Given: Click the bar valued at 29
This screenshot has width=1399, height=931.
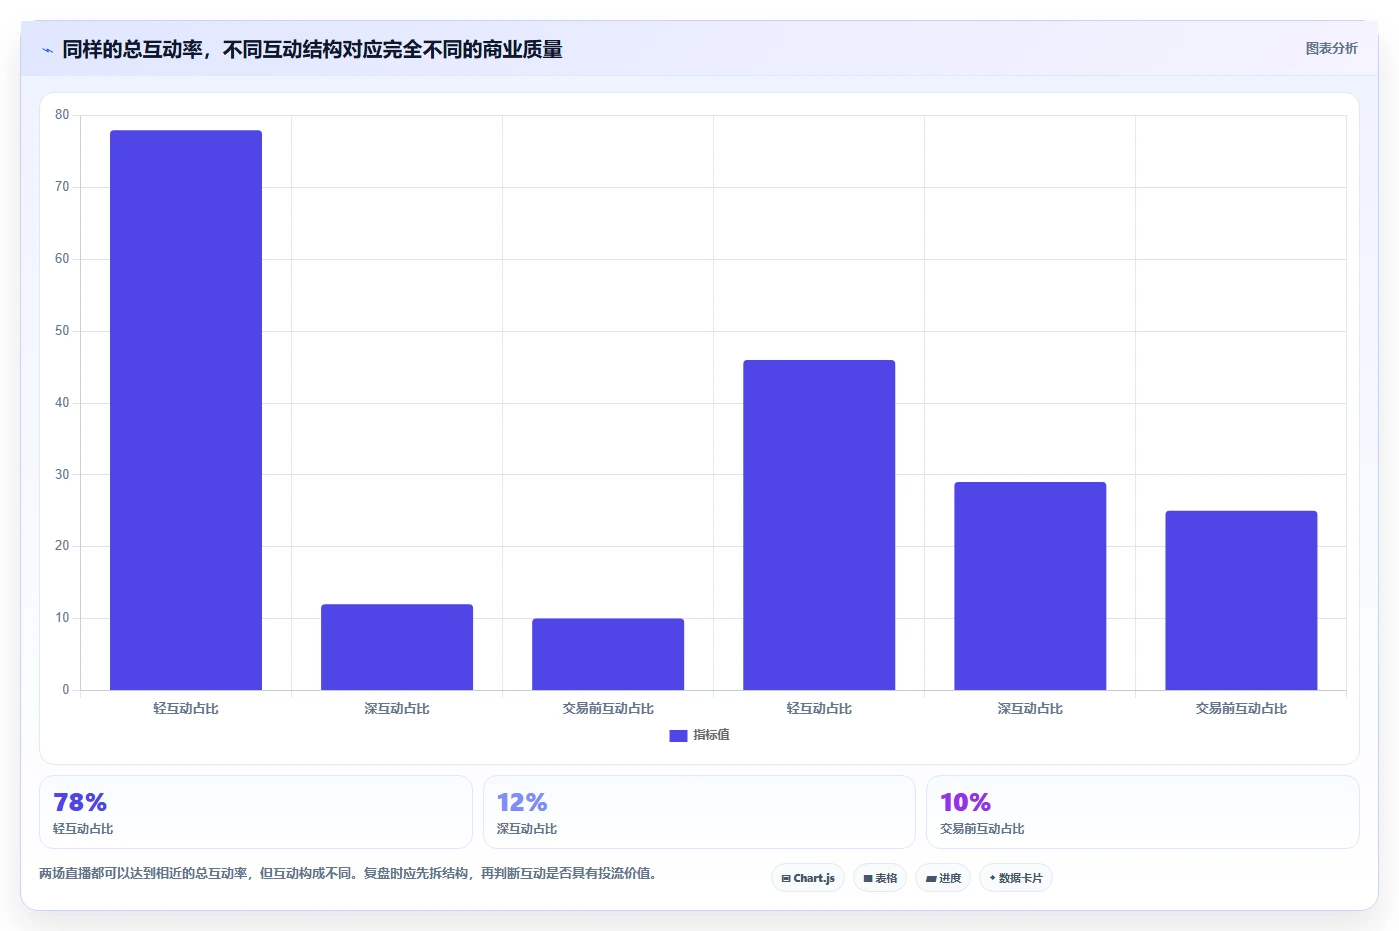Looking at the screenshot, I should pyautogui.click(x=1030, y=586).
